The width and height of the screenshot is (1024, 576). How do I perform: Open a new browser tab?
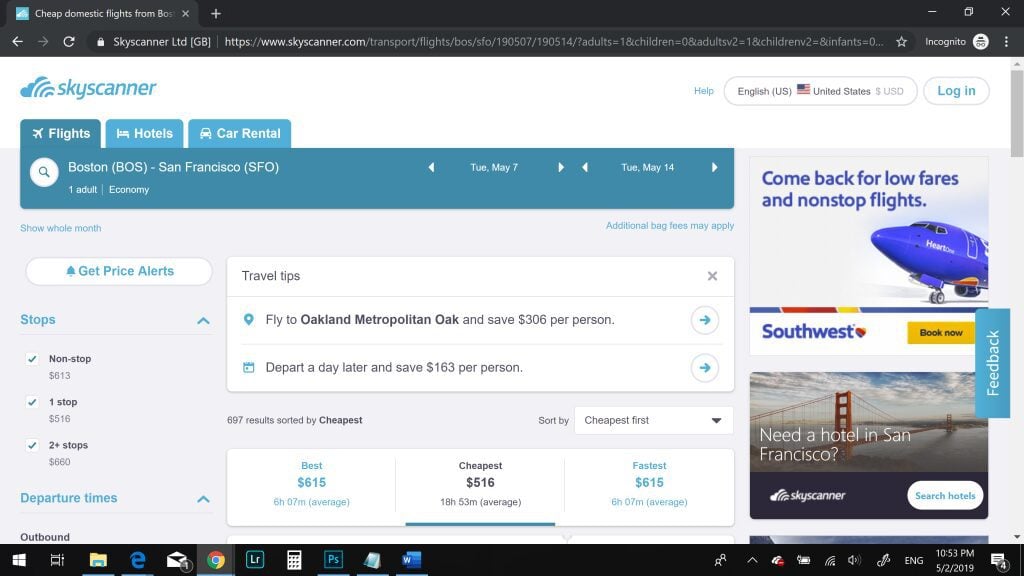click(216, 13)
